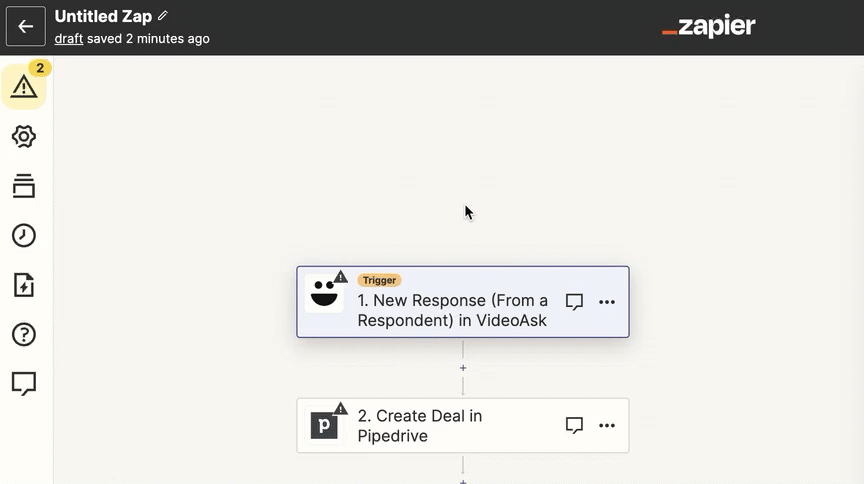Rename zap via pencil edit icon
The height and width of the screenshot is (484, 864).
tap(163, 15)
